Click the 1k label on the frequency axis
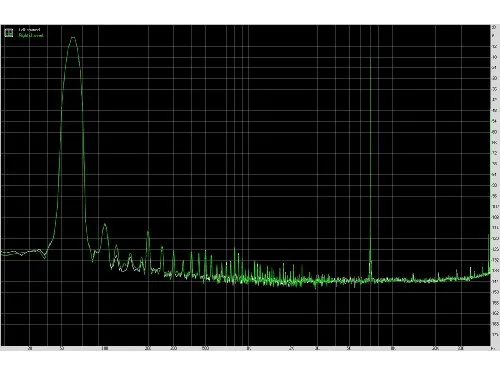500x375 pixels. [x=248, y=349]
